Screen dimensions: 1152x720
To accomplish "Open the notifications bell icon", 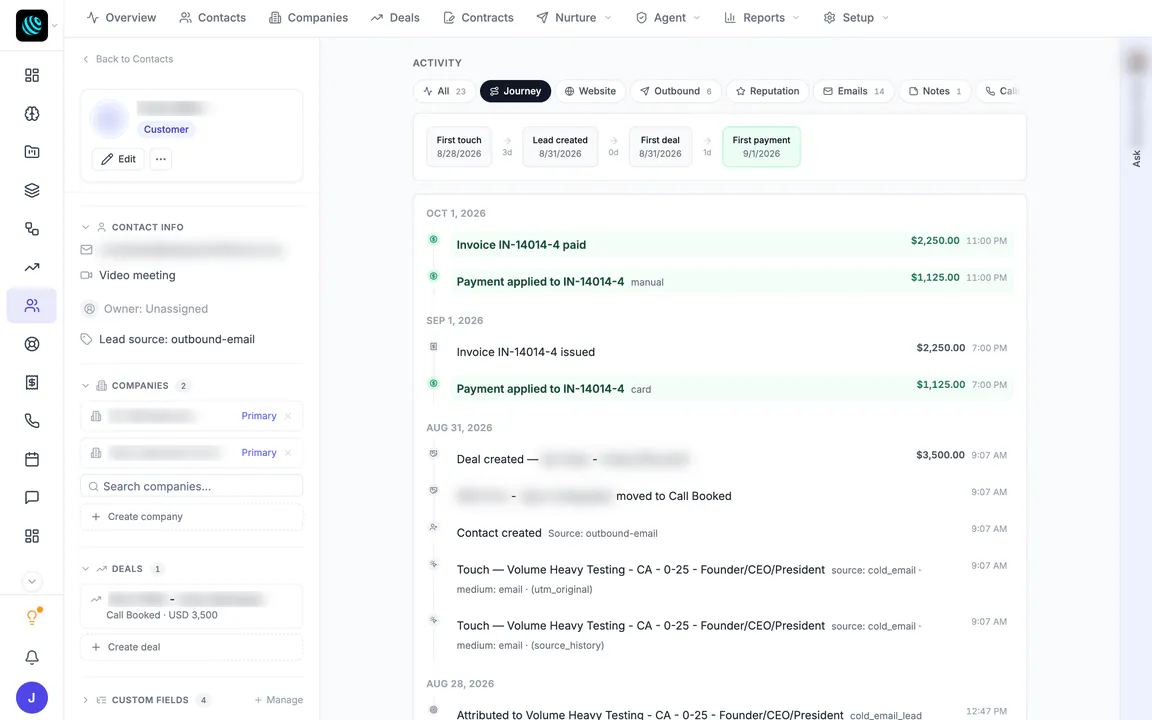I will (32, 658).
